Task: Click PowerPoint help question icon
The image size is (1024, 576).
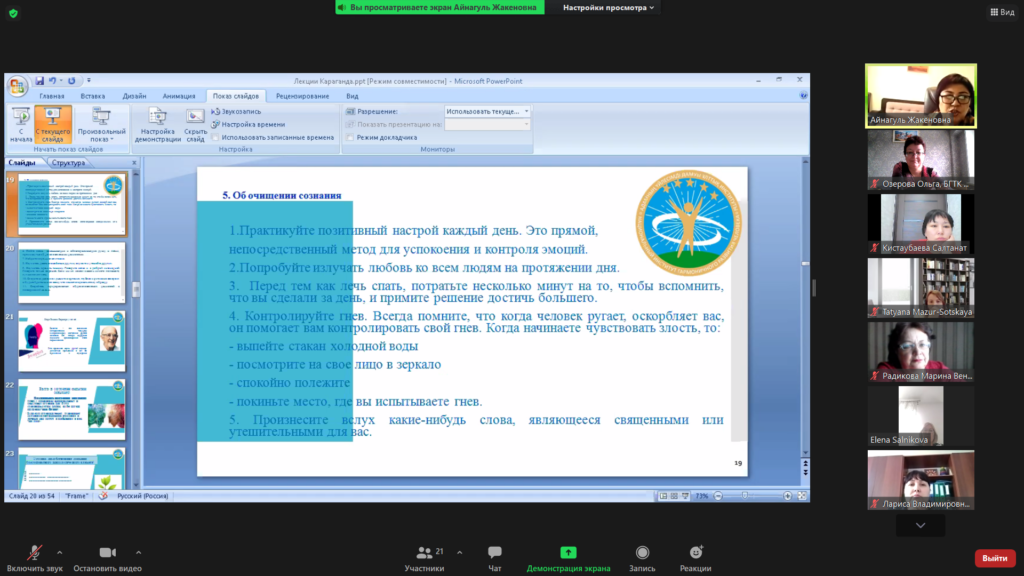Action: (803, 95)
